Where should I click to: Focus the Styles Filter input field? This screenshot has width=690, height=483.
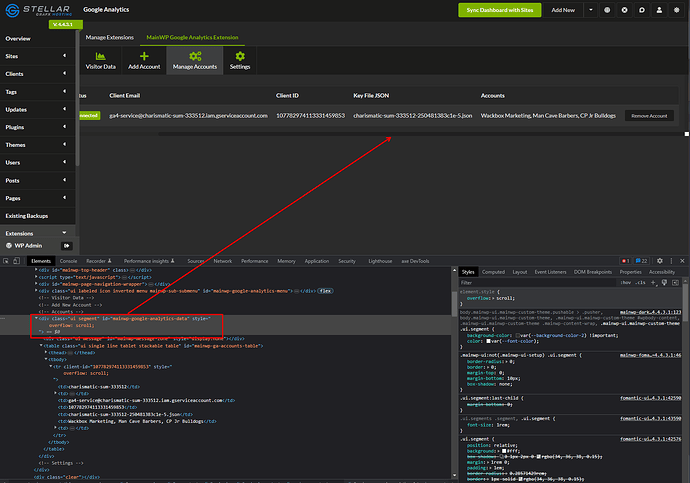(538, 283)
